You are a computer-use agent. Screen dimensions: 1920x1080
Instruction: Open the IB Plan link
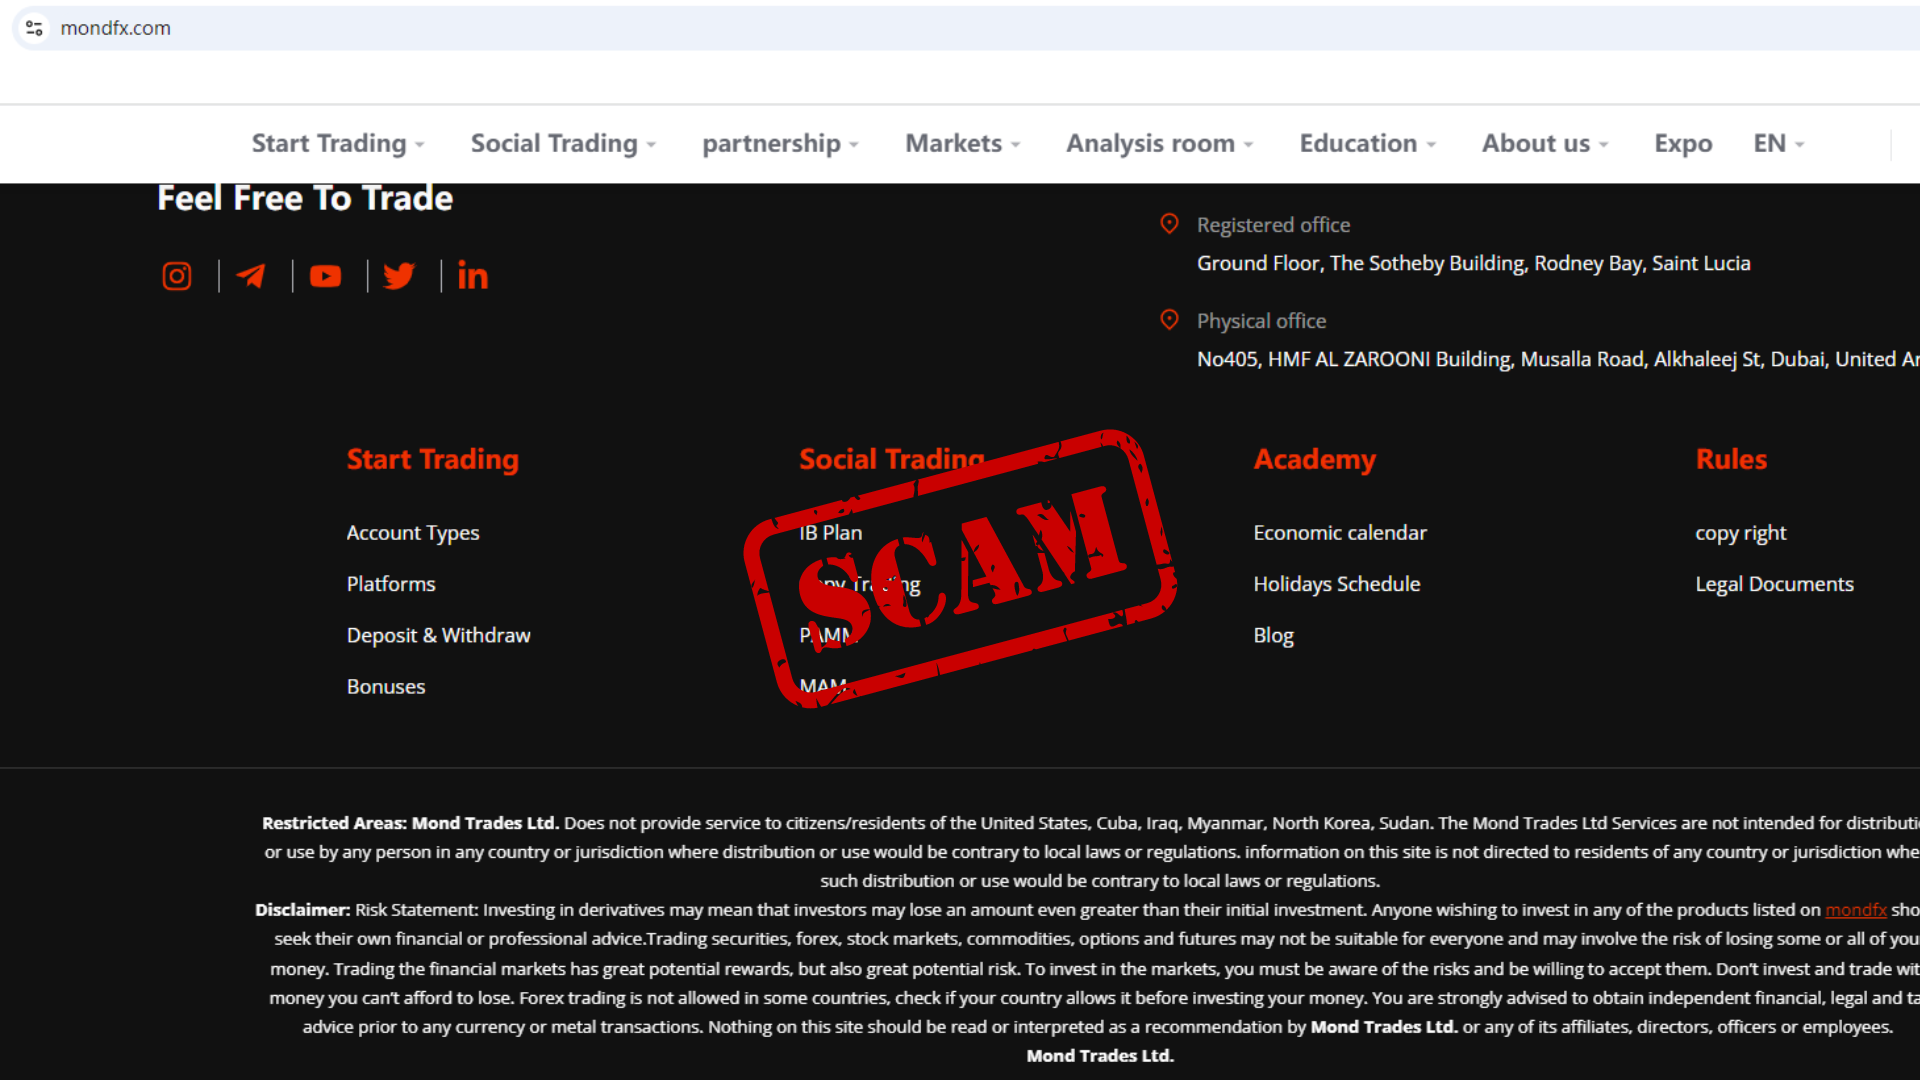(830, 533)
